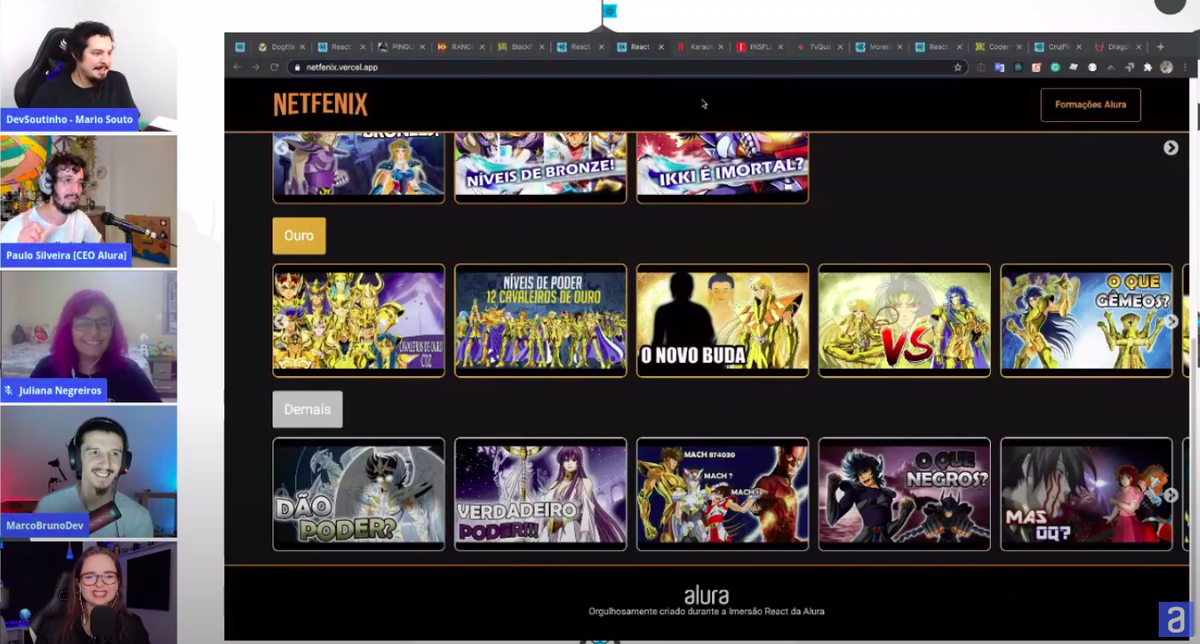Reload the netfenix page
Image resolution: width=1200 pixels, height=644 pixels.
click(274, 67)
